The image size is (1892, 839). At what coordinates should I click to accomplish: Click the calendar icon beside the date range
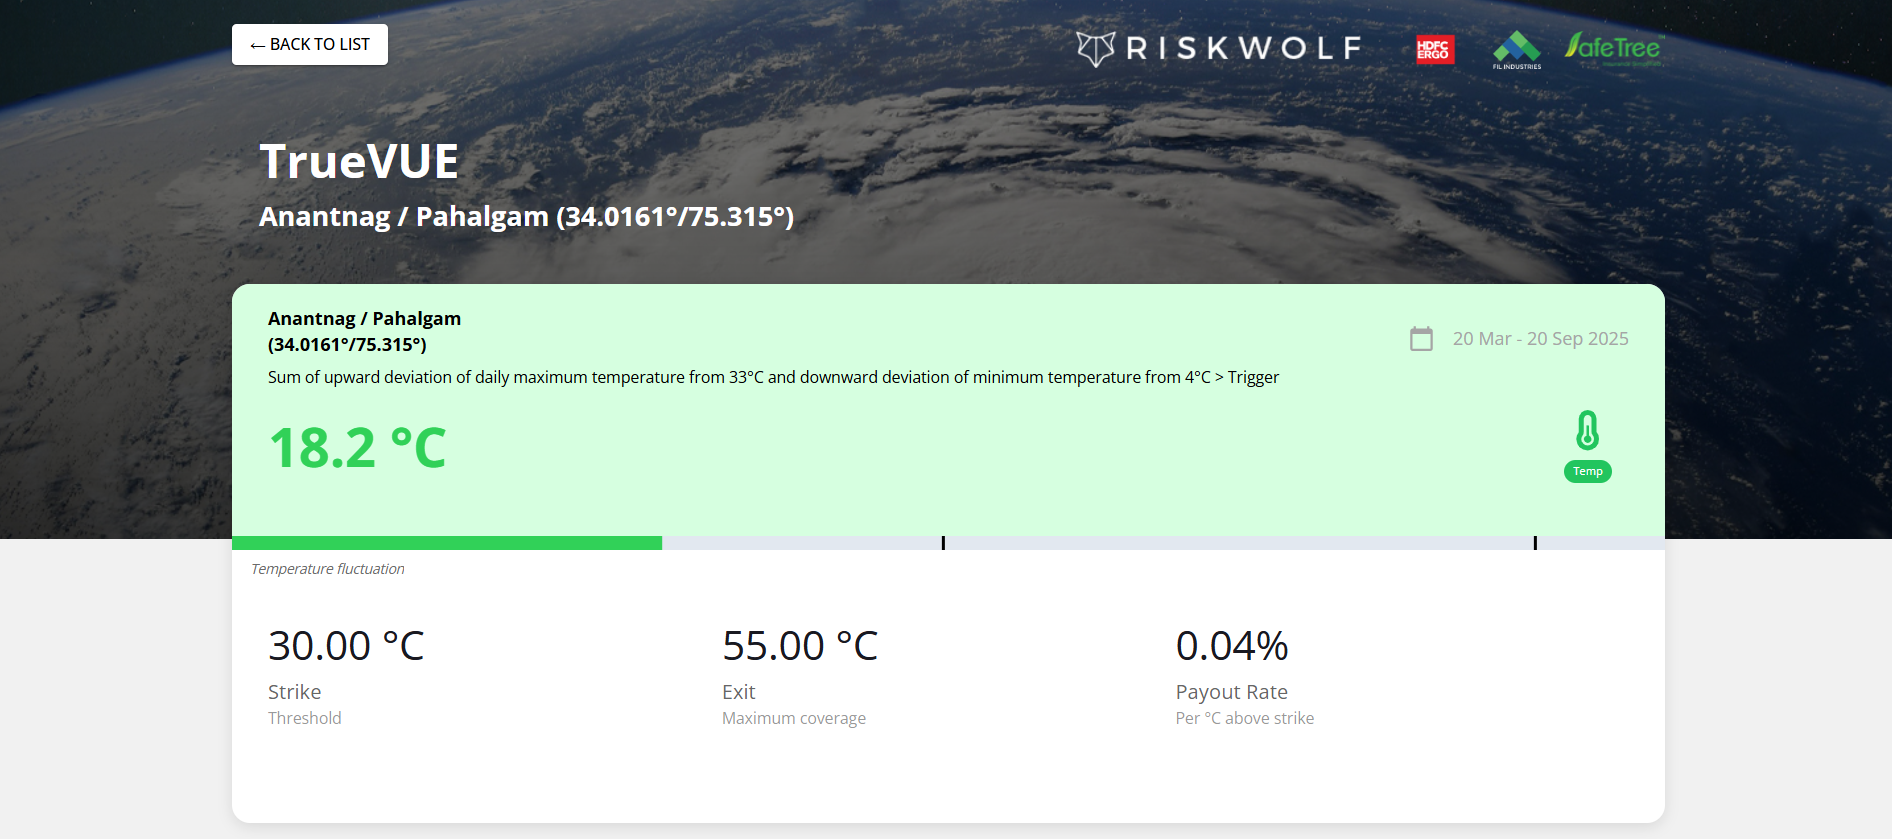coord(1421,339)
